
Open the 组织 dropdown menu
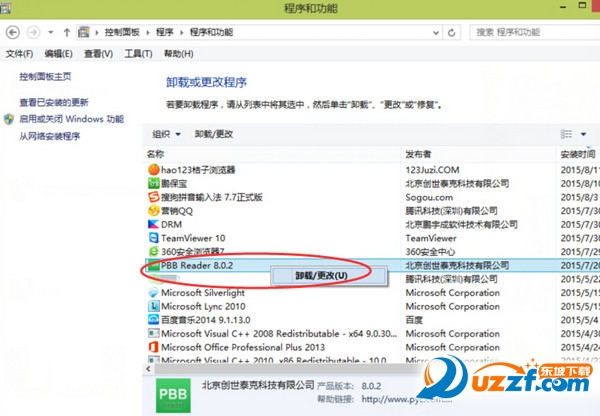pos(166,133)
